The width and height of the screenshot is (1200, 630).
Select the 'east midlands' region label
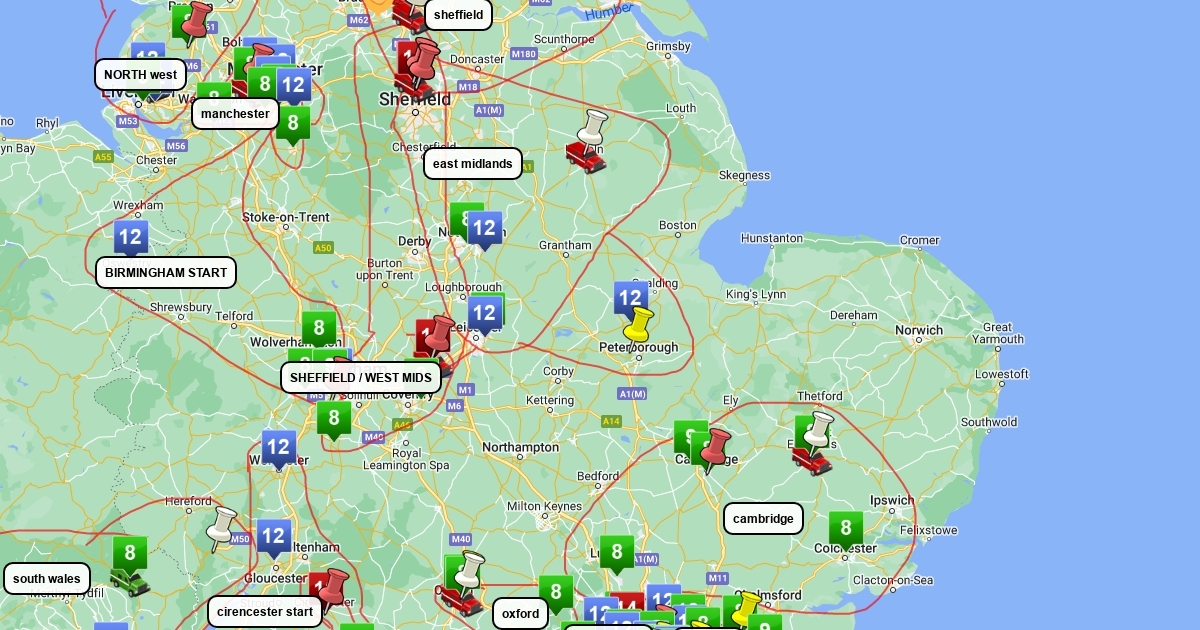click(473, 164)
